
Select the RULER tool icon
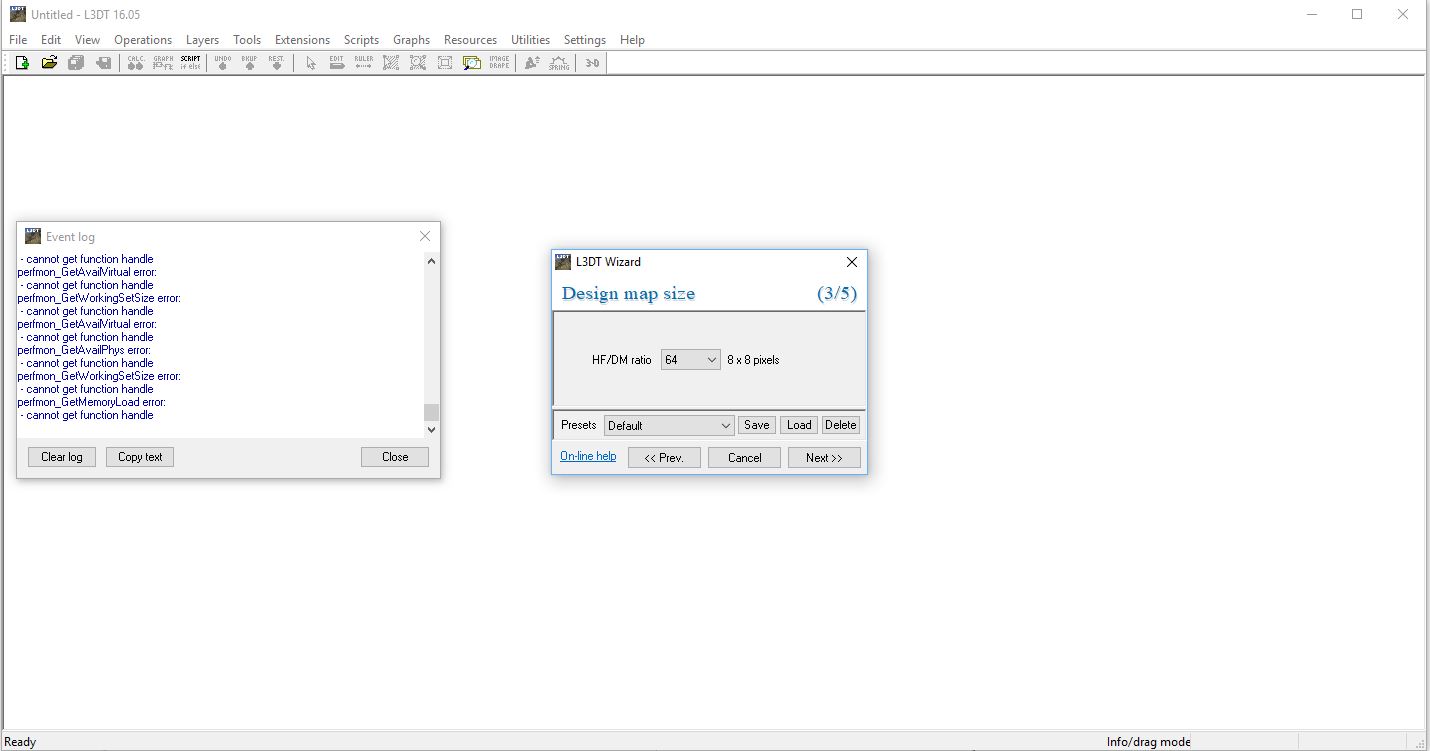(364, 63)
